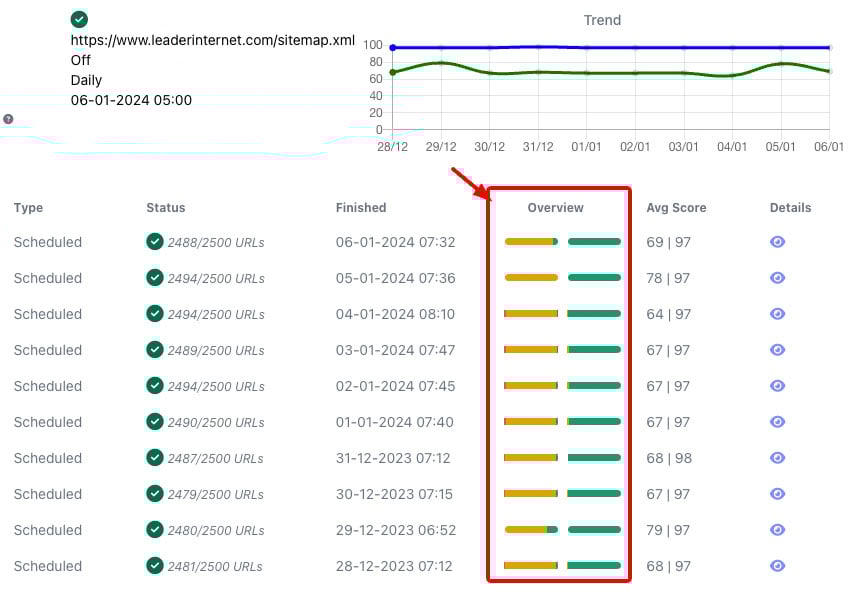This screenshot has width=848, height=598.
Task: Click eye icon in 03-01-2024 07:47 row
Action: pos(777,350)
